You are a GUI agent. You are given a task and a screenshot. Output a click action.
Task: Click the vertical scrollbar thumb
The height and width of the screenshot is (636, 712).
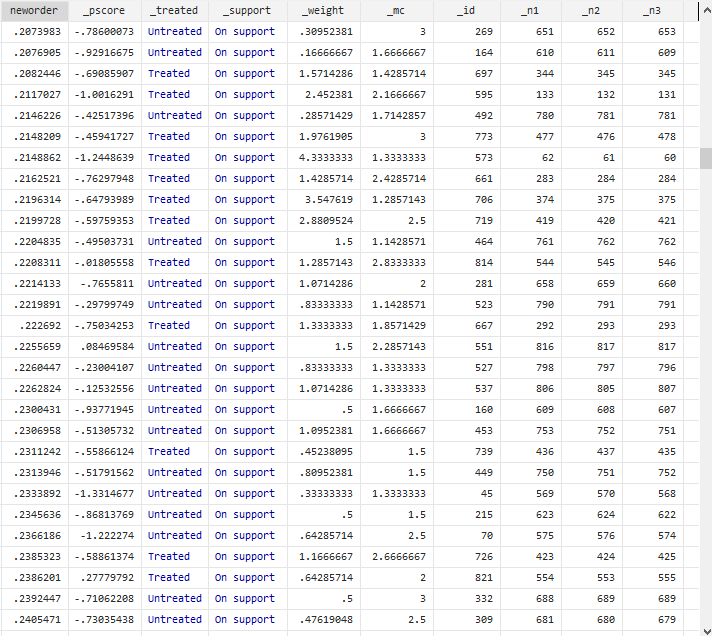[x=706, y=158]
